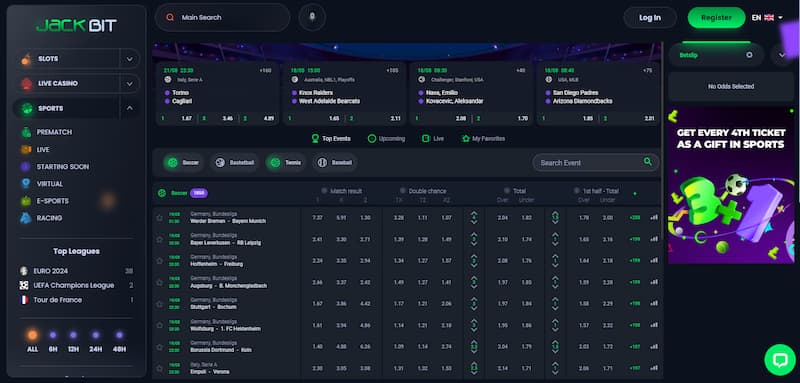
Task: Favorite the Werder Bremen – Bayern Munich match star
Action: [160, 218]
